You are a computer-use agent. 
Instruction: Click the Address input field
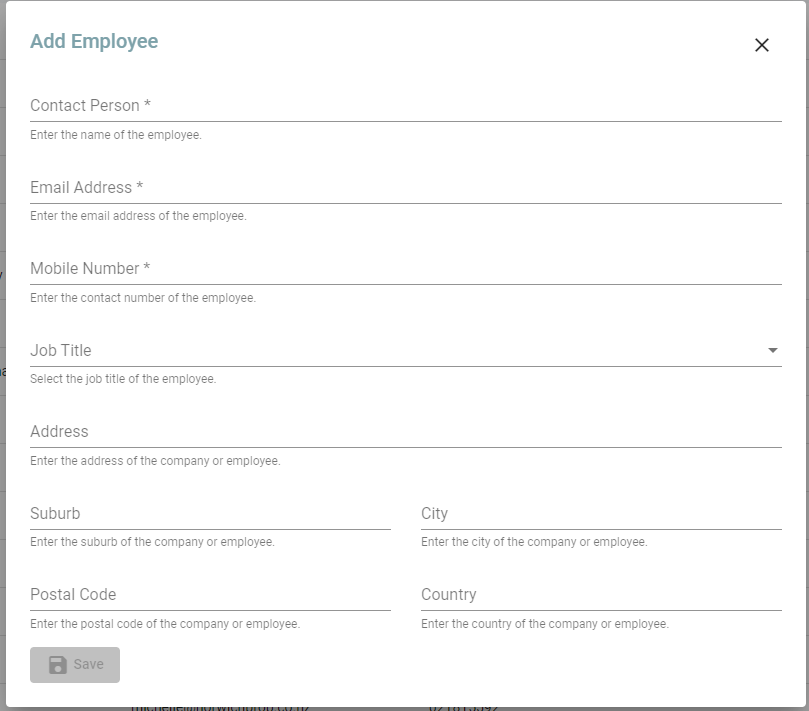[x=400, y=432]
